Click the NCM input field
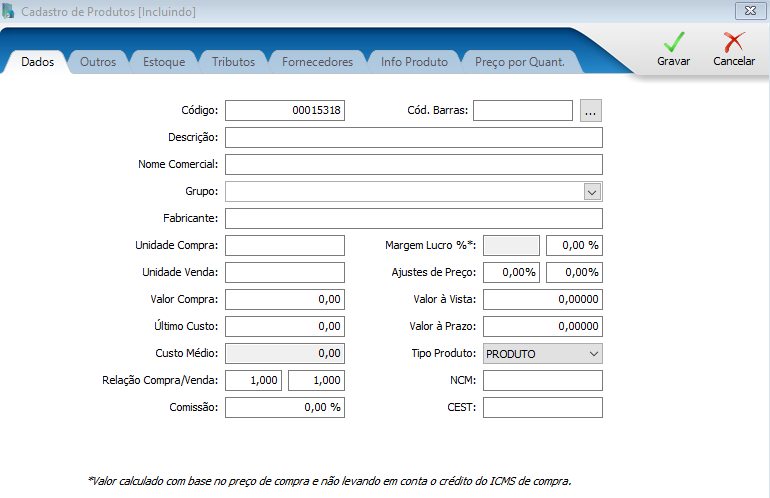The height and width of the screenshot is (498, 770). coord(542,381)
